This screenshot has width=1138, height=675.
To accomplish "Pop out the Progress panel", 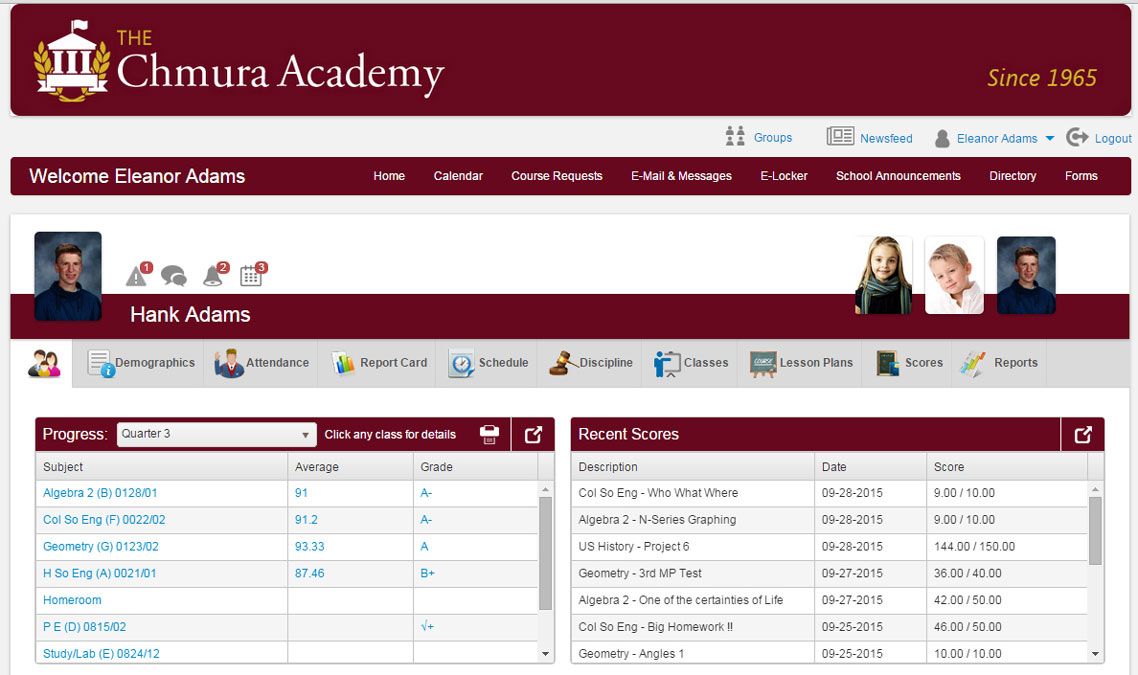I will click(532, 434).
